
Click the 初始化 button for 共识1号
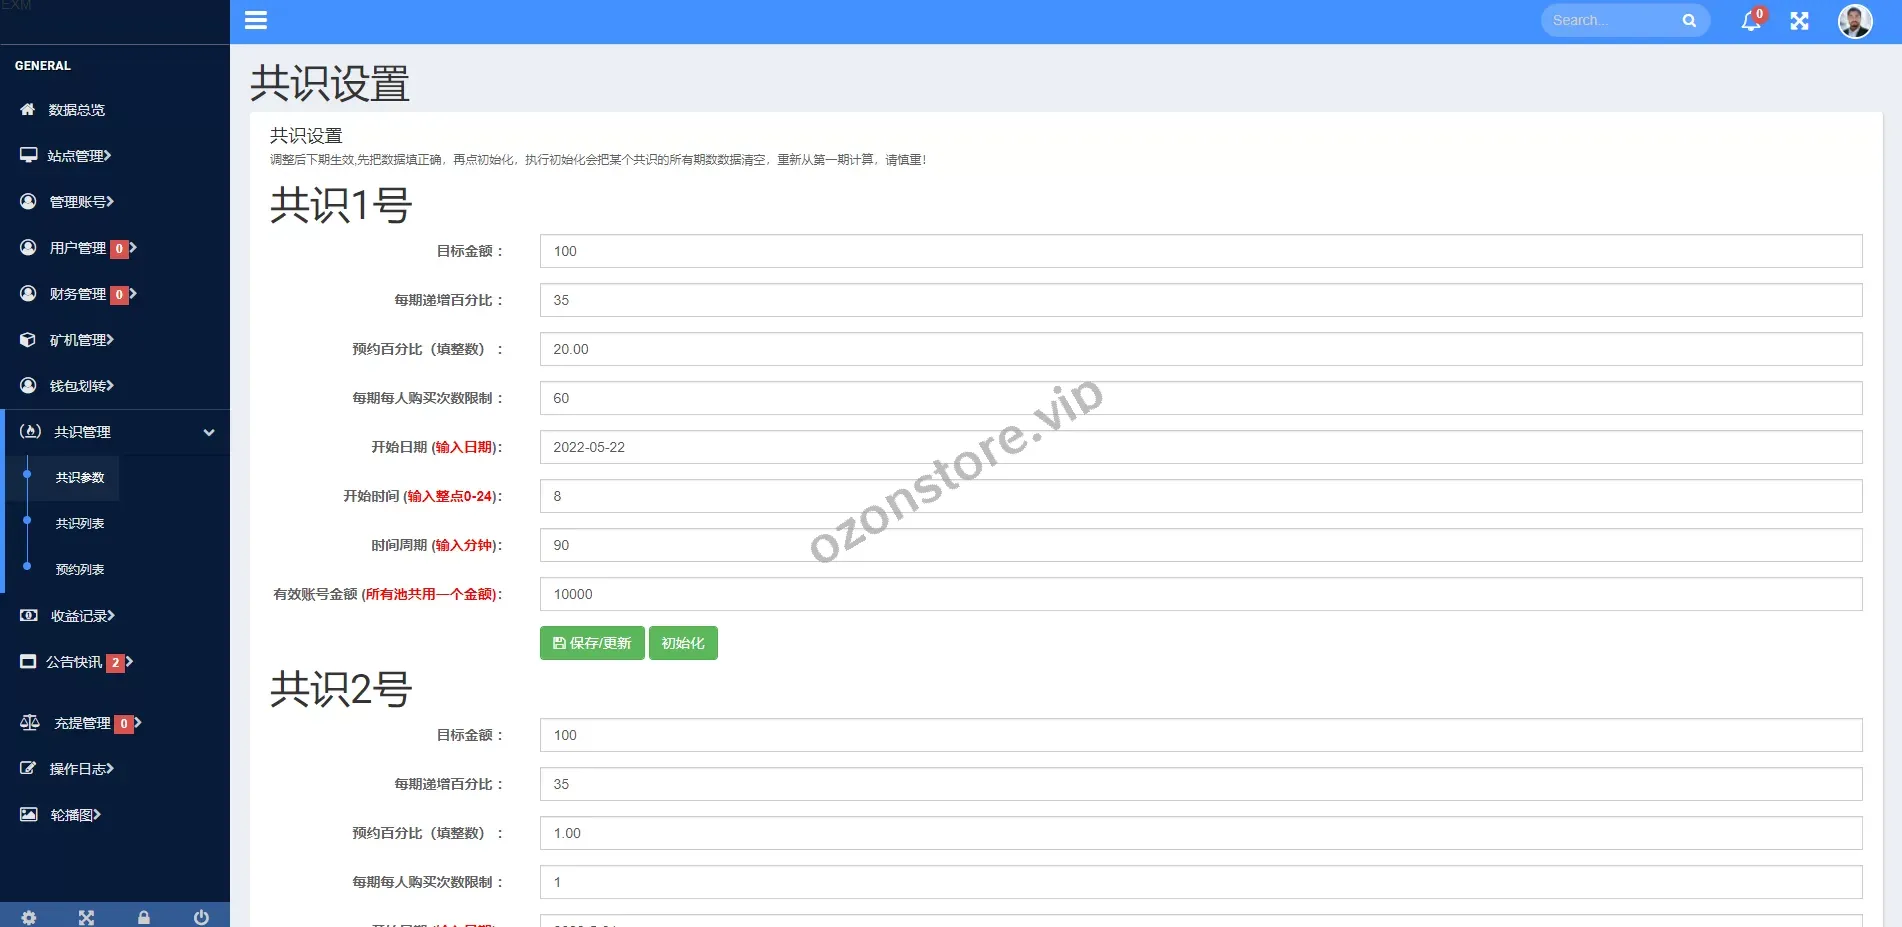683,643
